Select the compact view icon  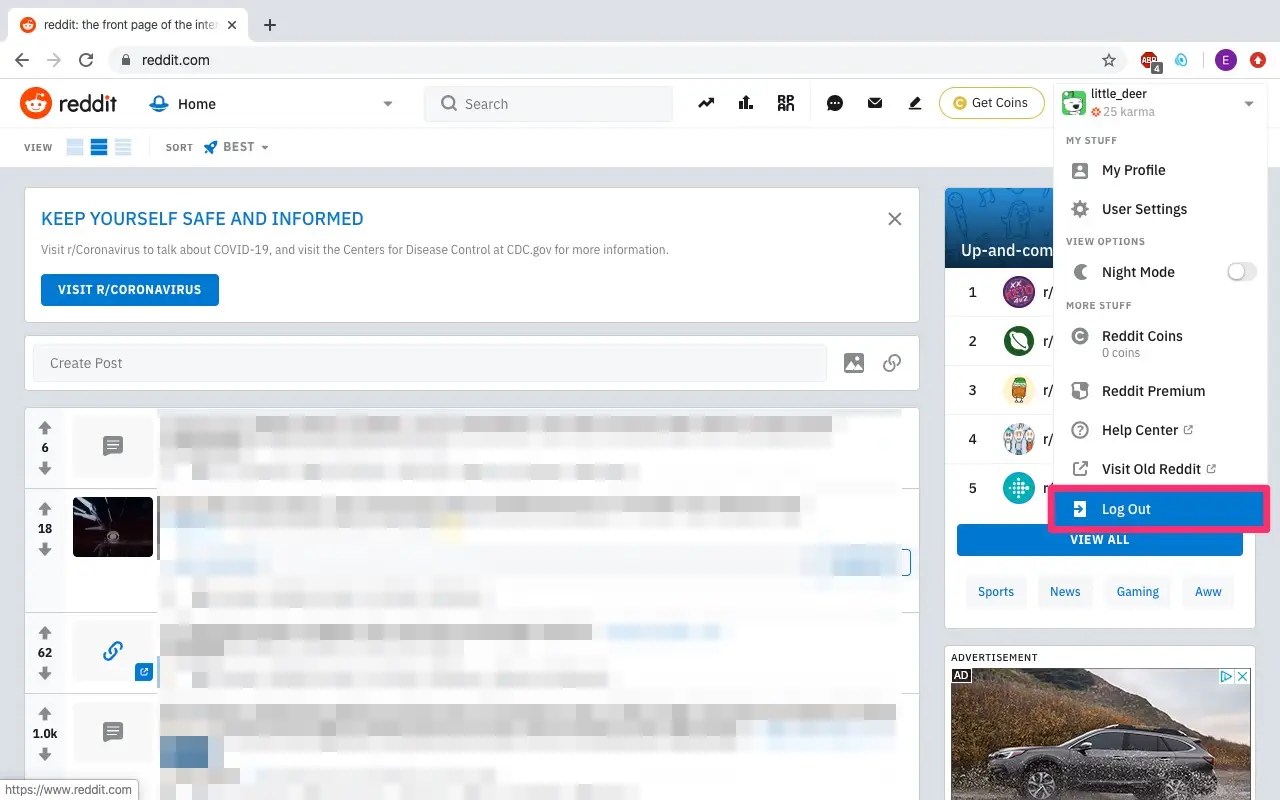123,147
